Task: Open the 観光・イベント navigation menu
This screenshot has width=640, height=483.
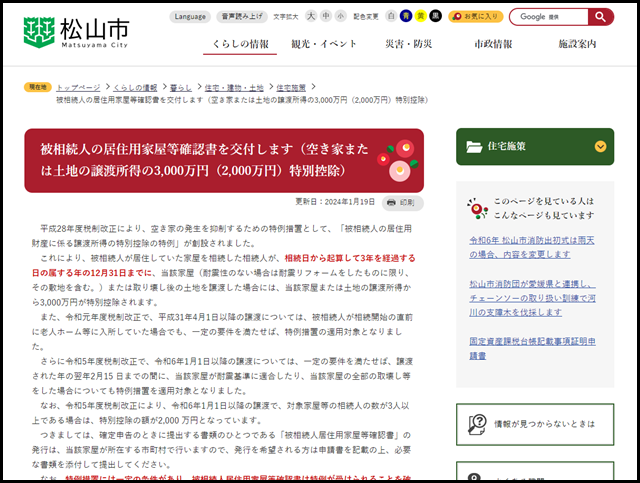Action: coord(324,45)
